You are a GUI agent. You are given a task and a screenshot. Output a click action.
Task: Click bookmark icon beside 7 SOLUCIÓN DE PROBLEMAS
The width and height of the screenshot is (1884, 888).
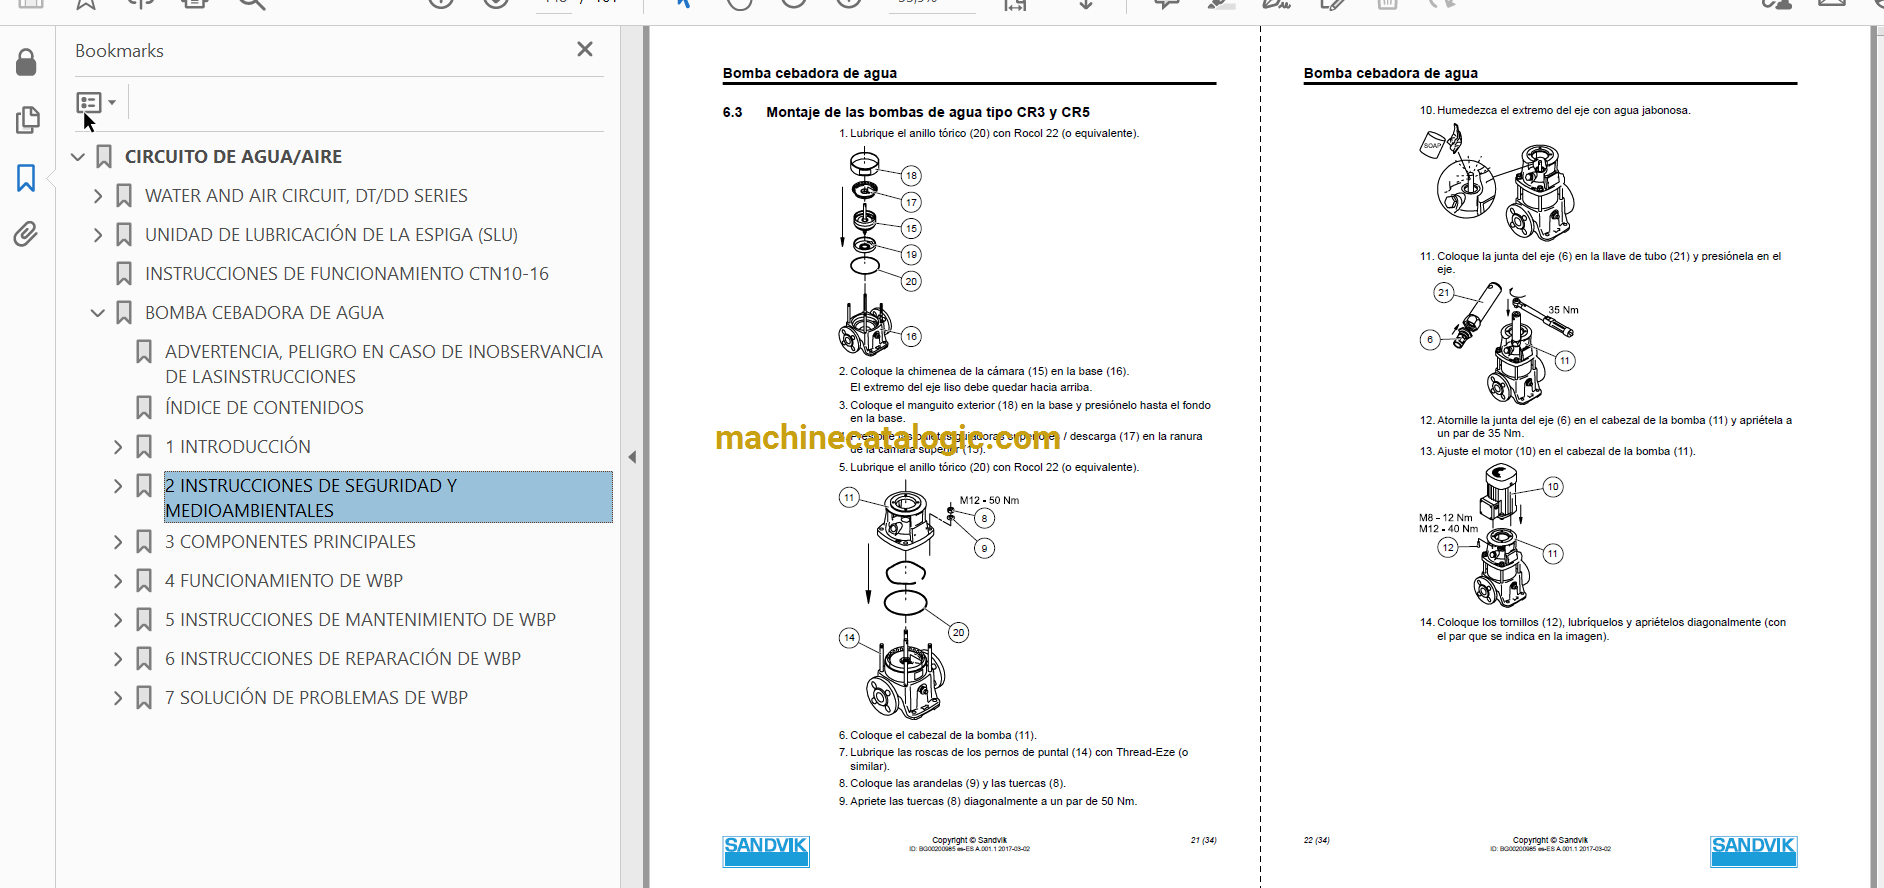144,698
